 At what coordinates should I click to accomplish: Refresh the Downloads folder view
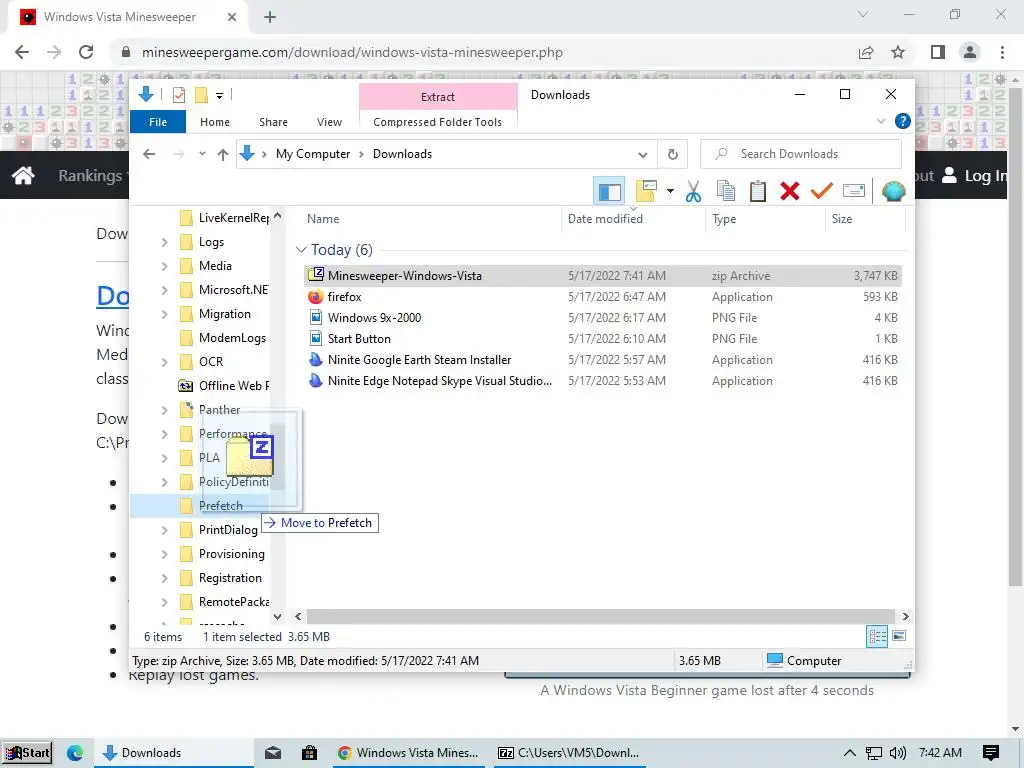tap(673, 154)
